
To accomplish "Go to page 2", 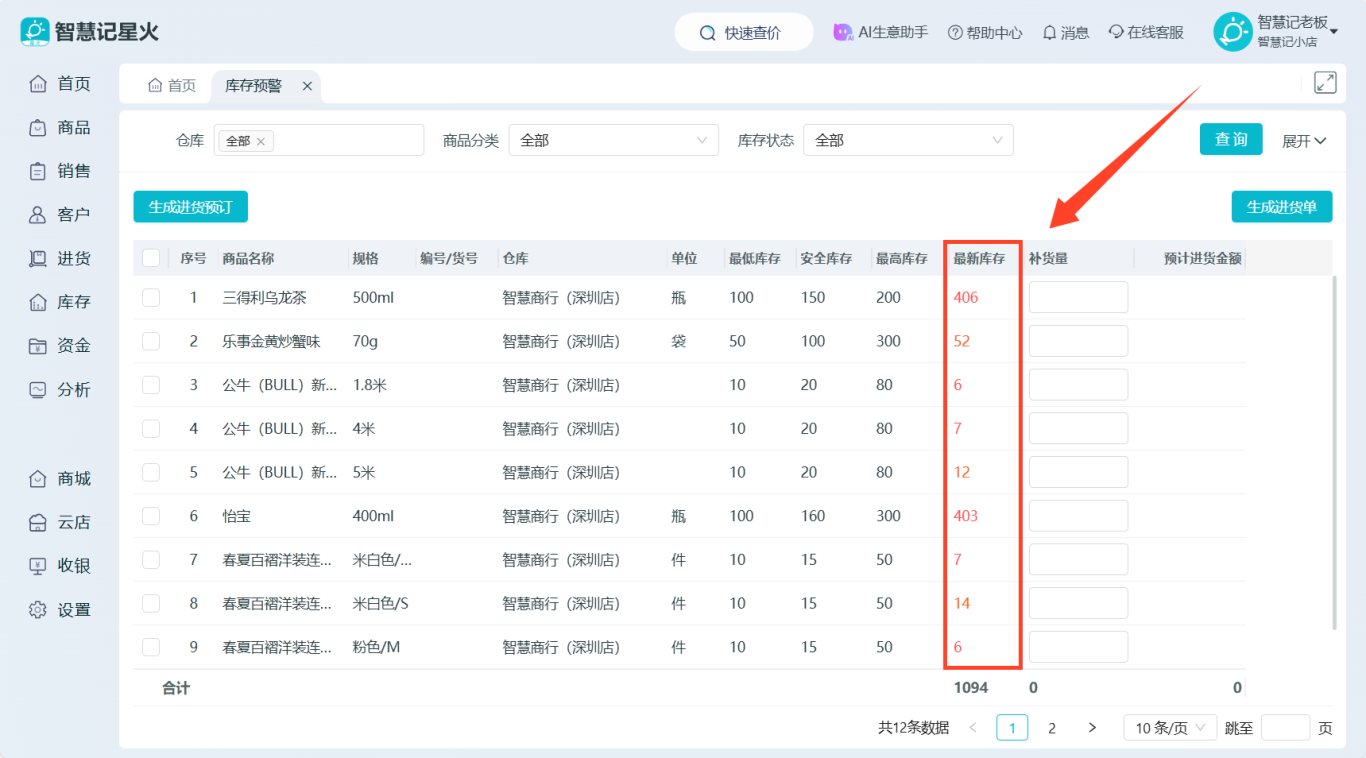I will 1052,728.
